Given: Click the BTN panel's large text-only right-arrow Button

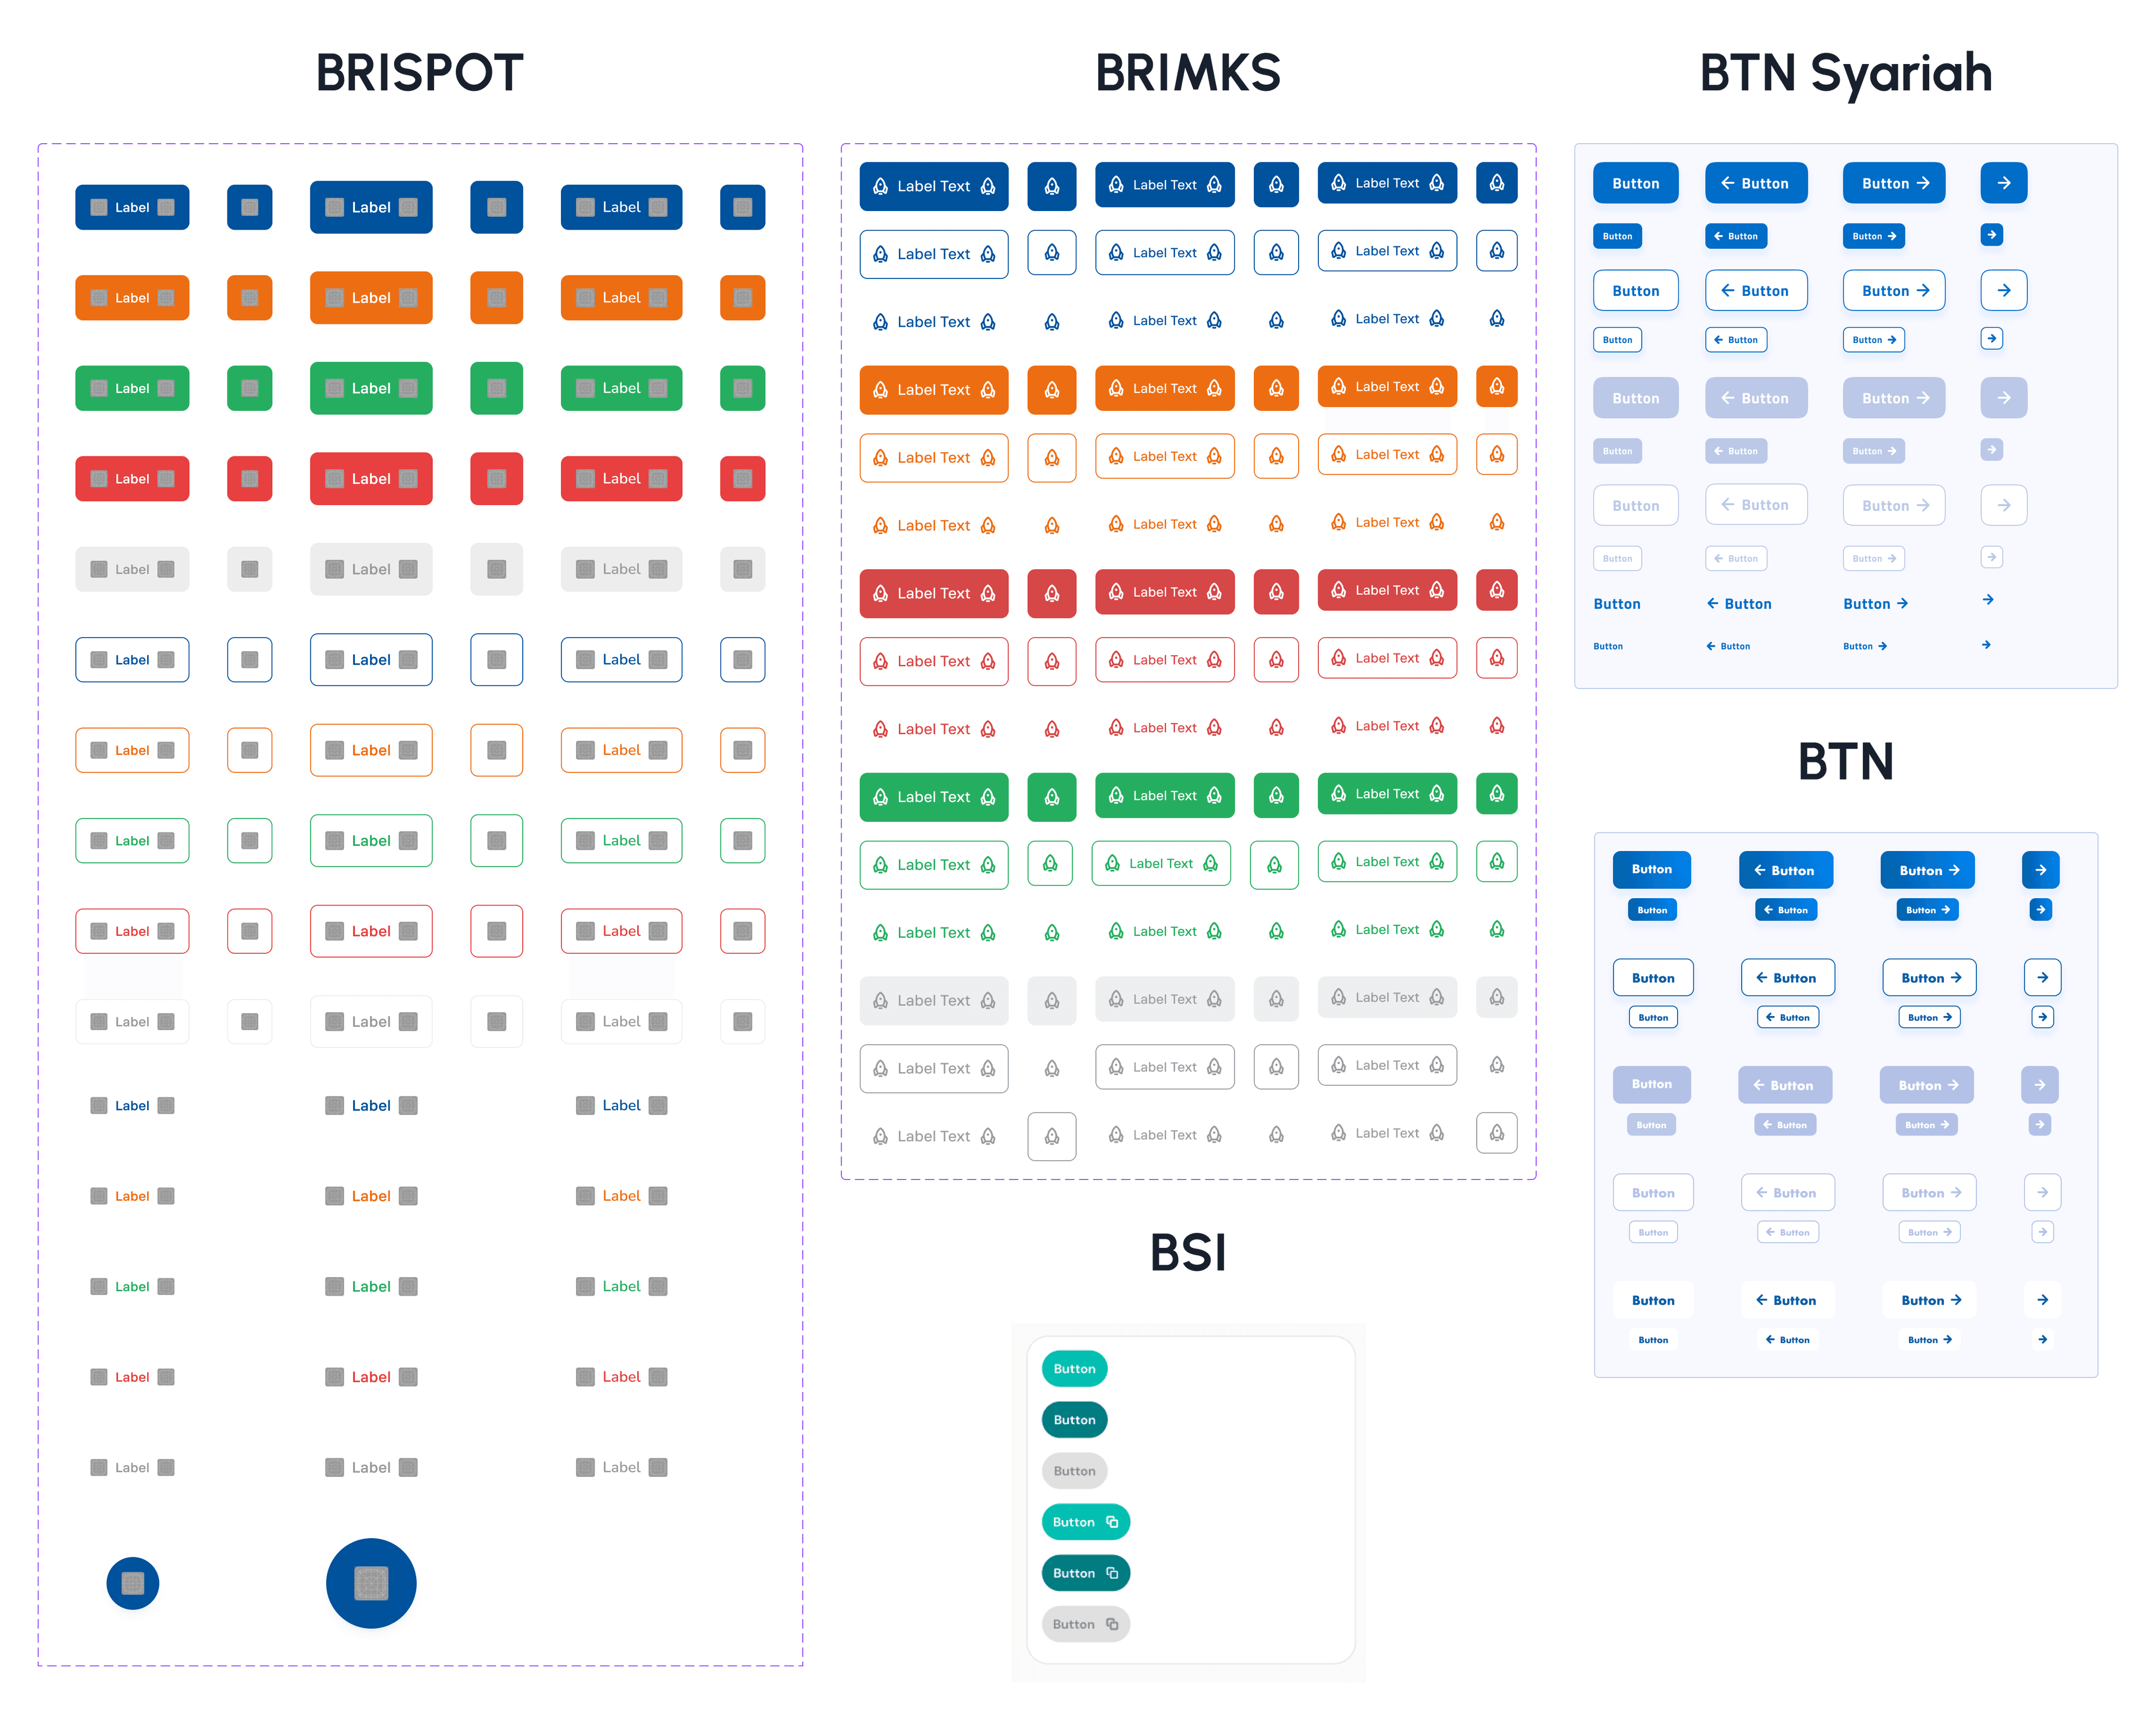Looking at the screenshot, I should tap(1929, 1300).
